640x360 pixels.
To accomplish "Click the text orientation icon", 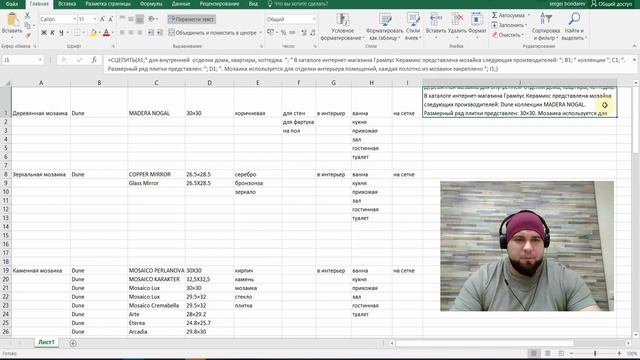I will [151, 19].
